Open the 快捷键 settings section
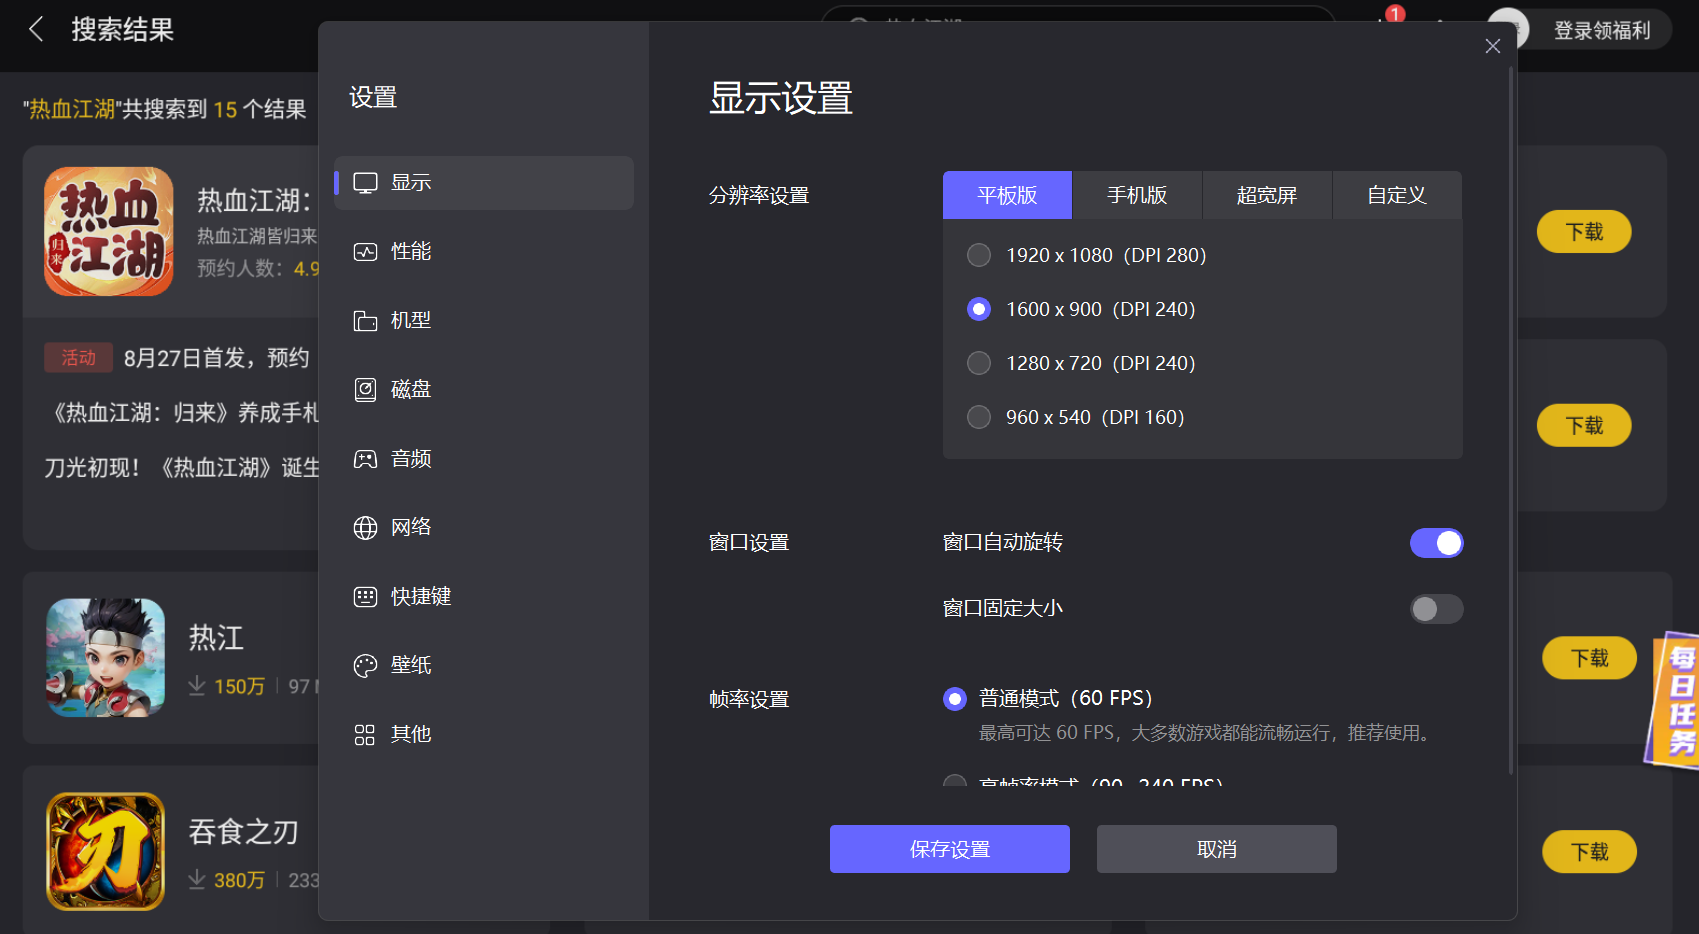 tap(484, 597)
